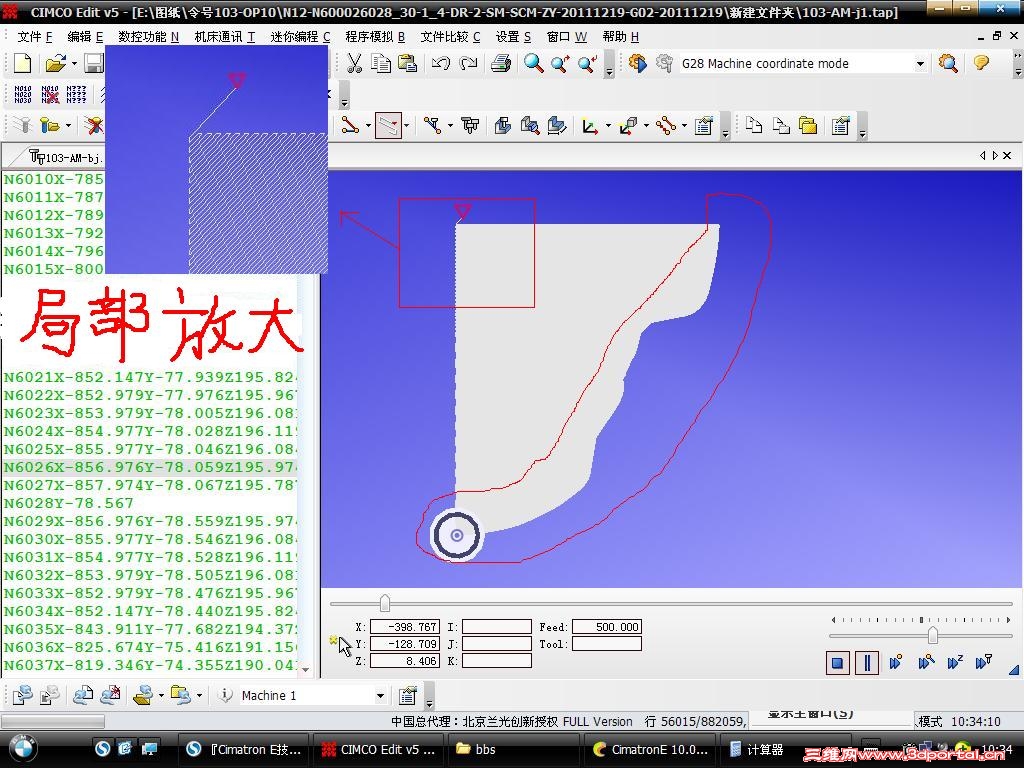
Task: Open the G28 Machine coordinate mode dropdown
Action: coord(920,63)
